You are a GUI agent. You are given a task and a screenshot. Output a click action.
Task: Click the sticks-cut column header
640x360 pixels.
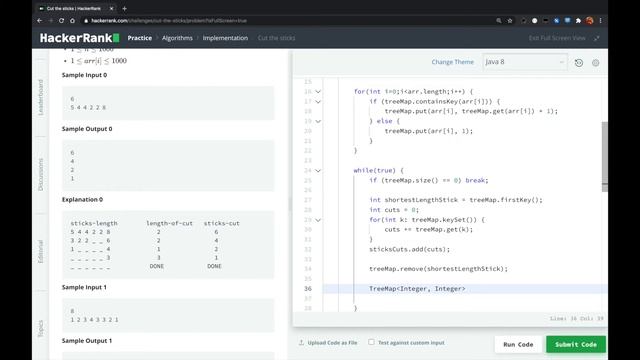(222, 223)
